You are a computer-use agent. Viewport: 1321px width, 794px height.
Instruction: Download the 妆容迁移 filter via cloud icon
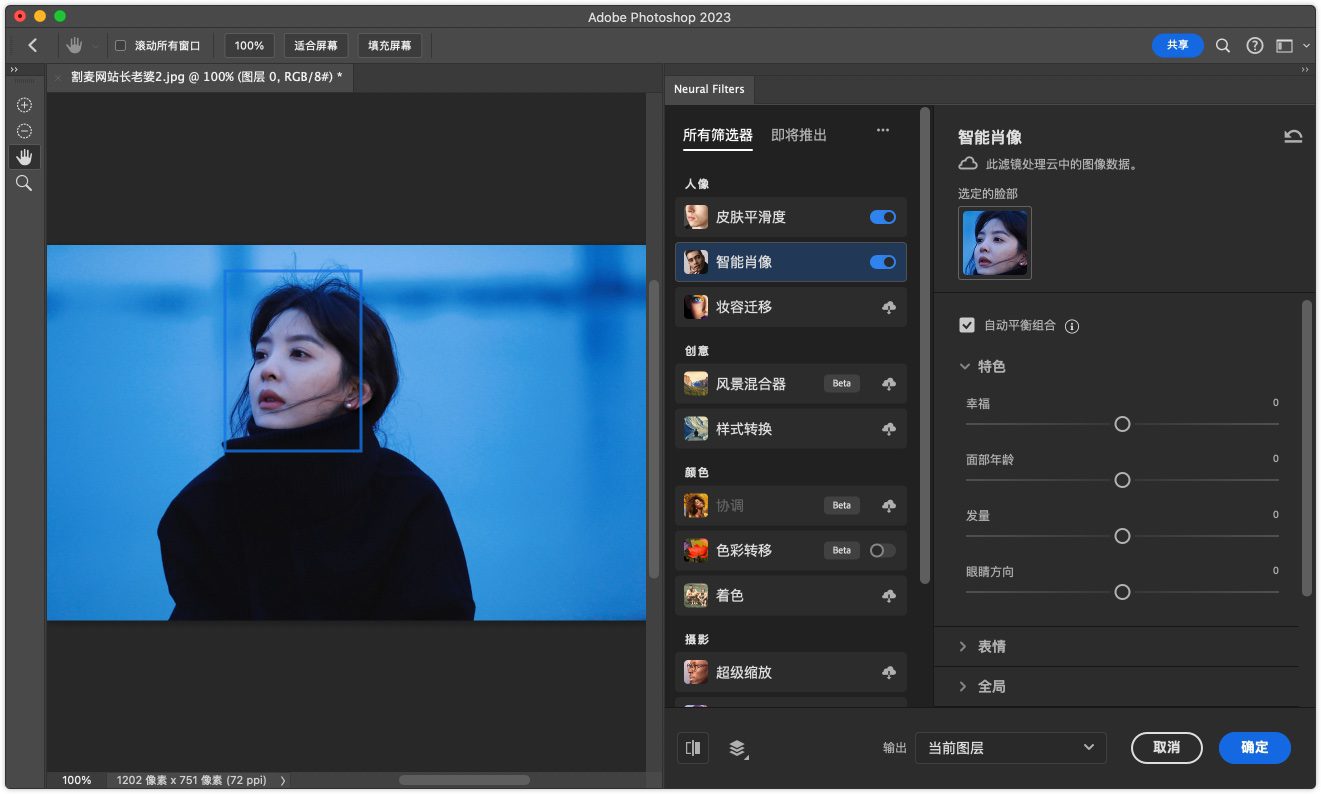point(888,307)
